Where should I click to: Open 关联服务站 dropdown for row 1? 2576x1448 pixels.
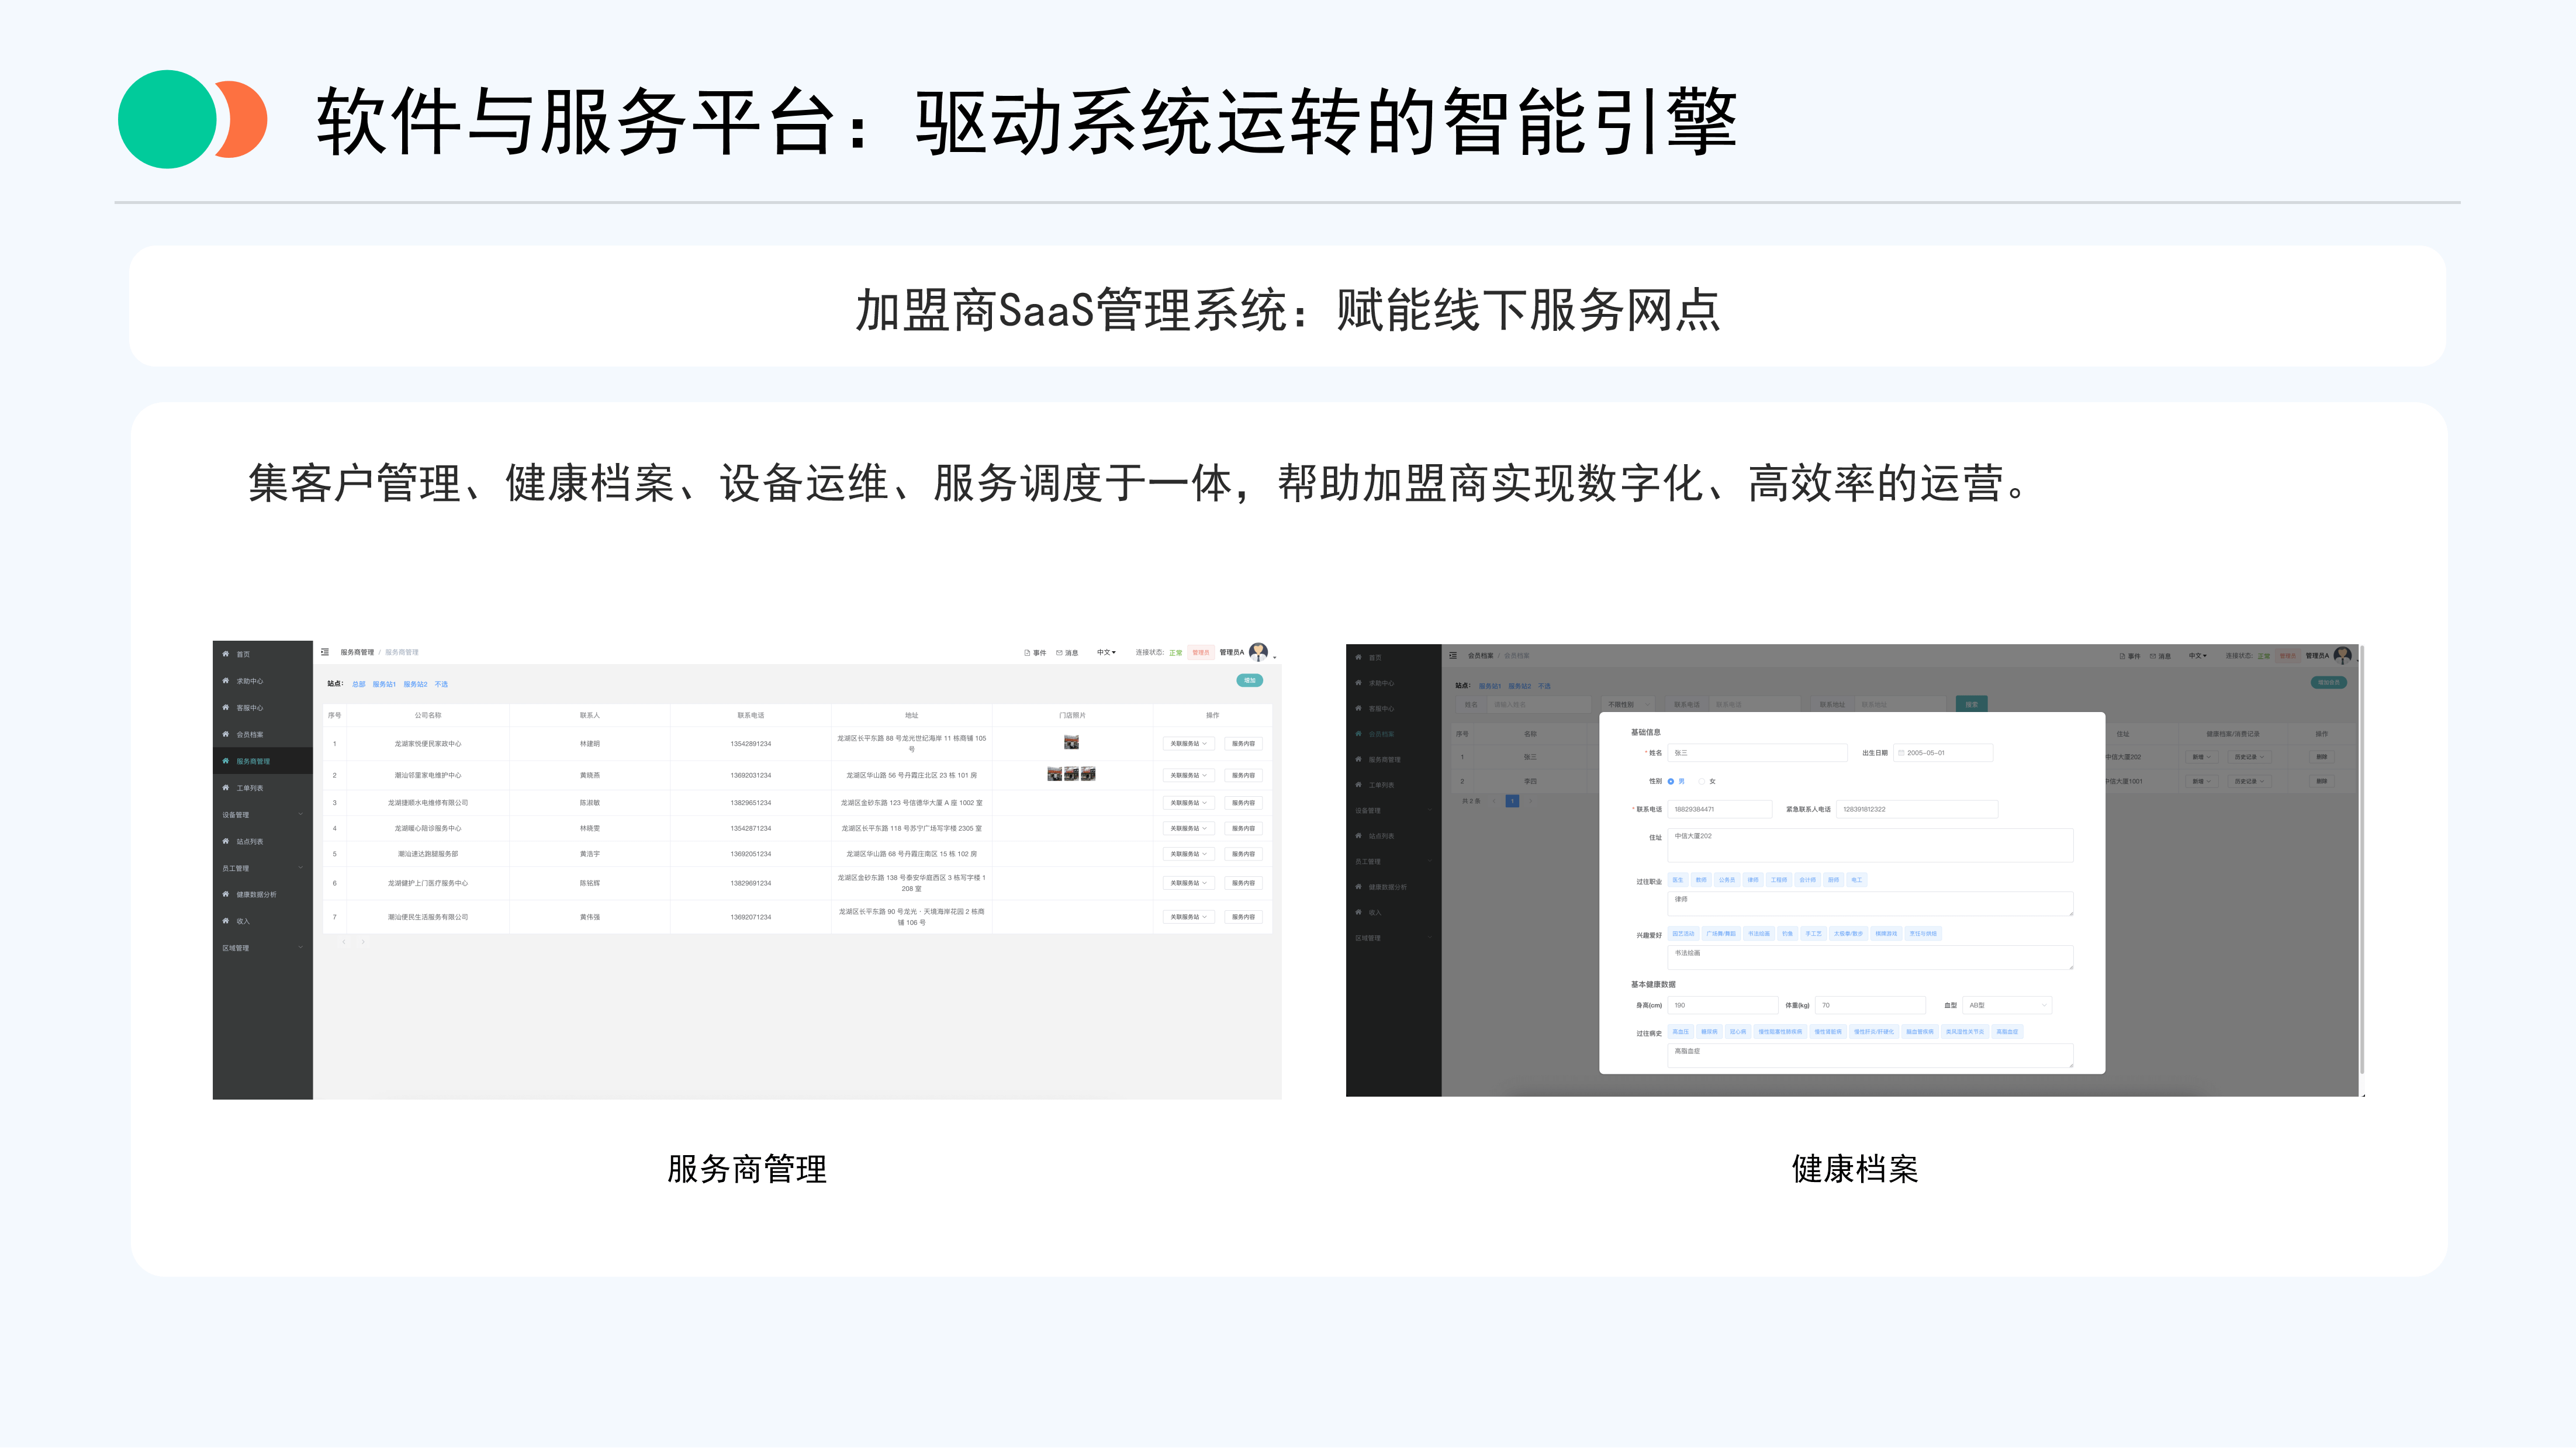[x=1188, y=744]
